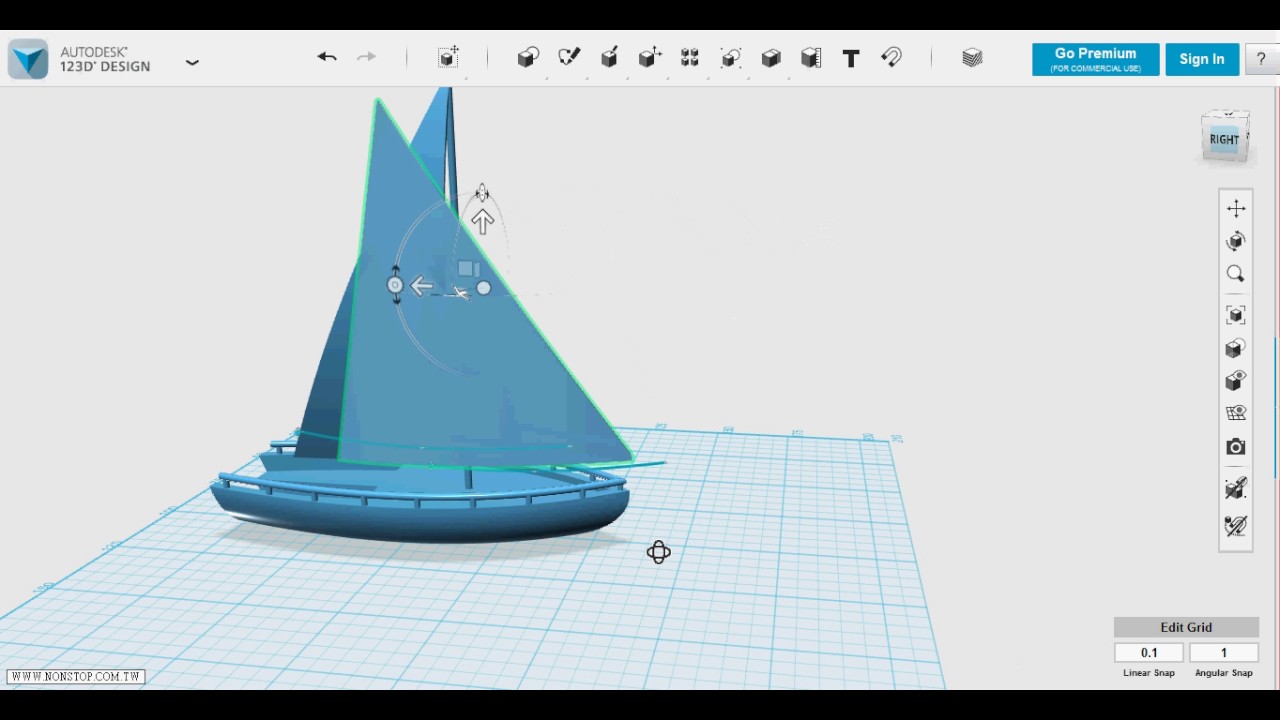Image resolution: width=1280 pixels, height=720 pixels.
Task: Click the Redo arrow
Action: (x=367, y=57)
